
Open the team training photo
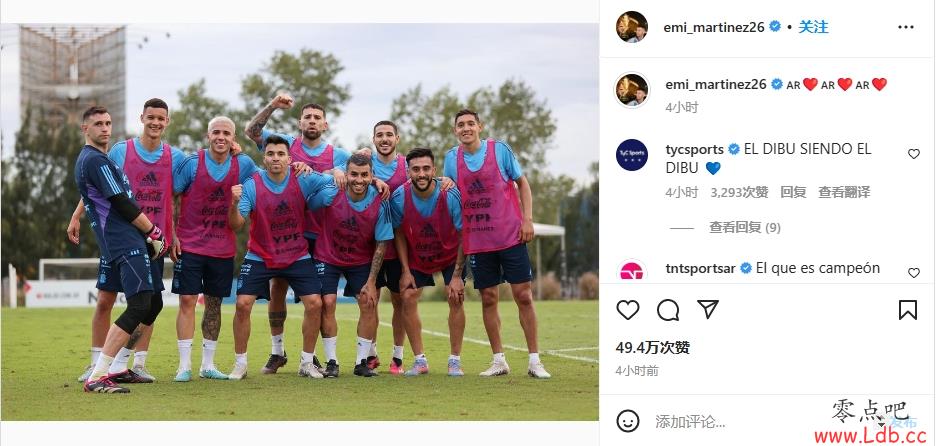pos(300,222)
